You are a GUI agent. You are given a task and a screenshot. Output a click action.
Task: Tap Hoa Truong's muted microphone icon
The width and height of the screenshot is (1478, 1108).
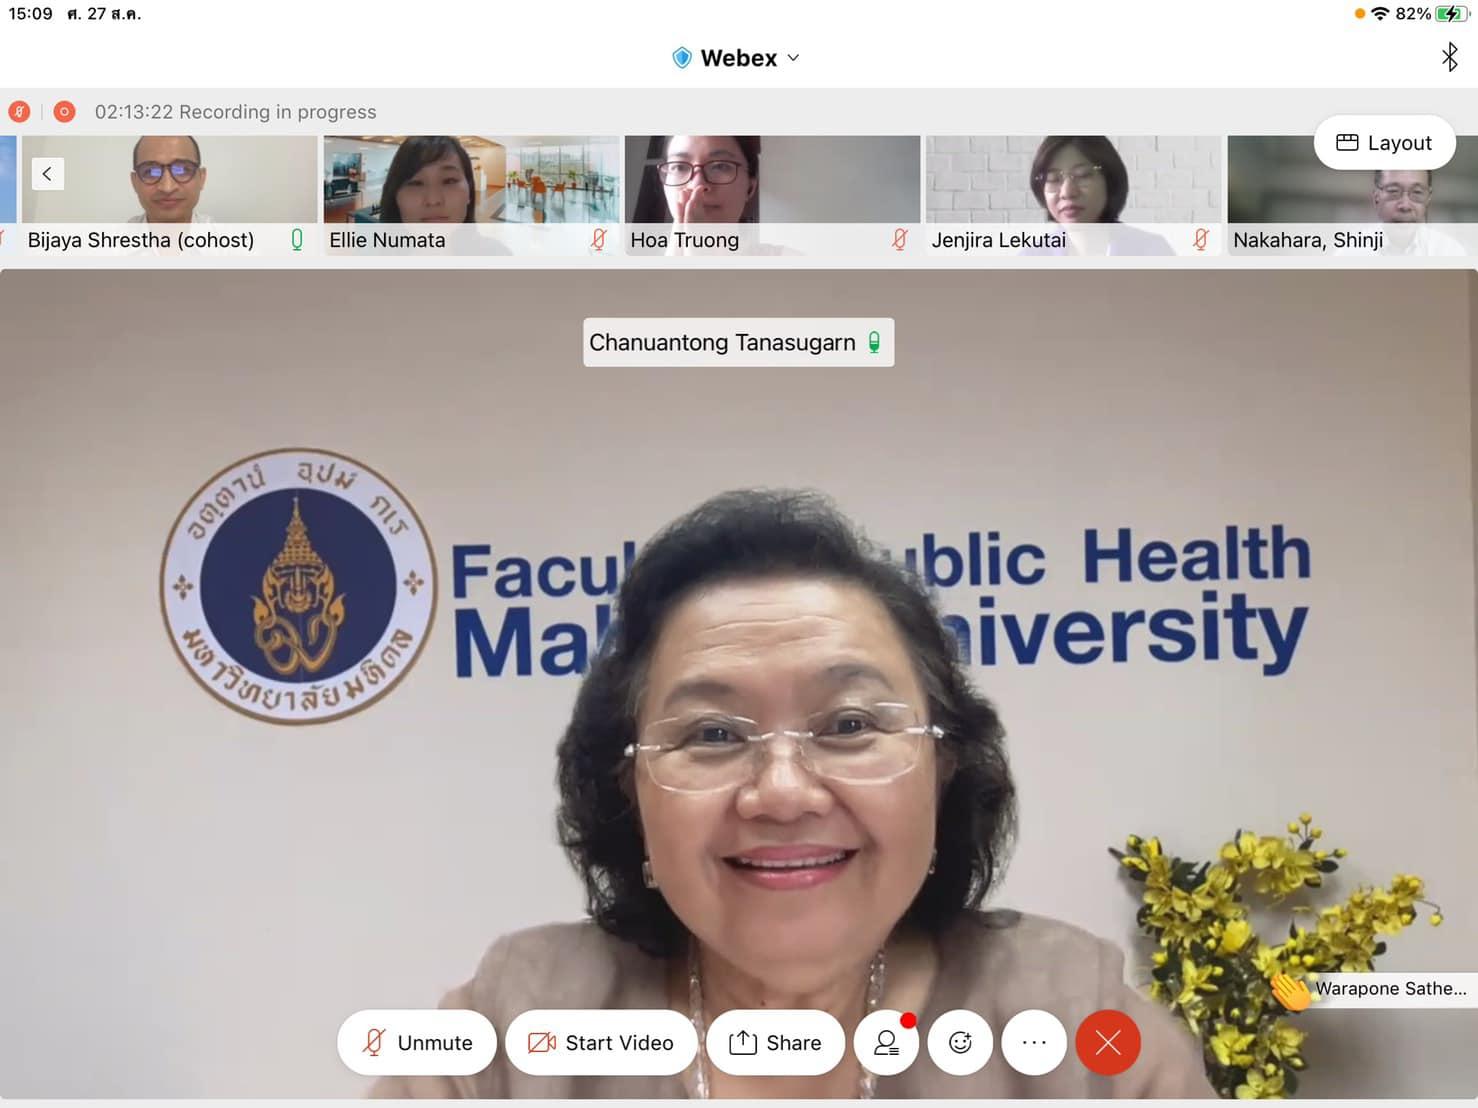click(x=900, y=240)
